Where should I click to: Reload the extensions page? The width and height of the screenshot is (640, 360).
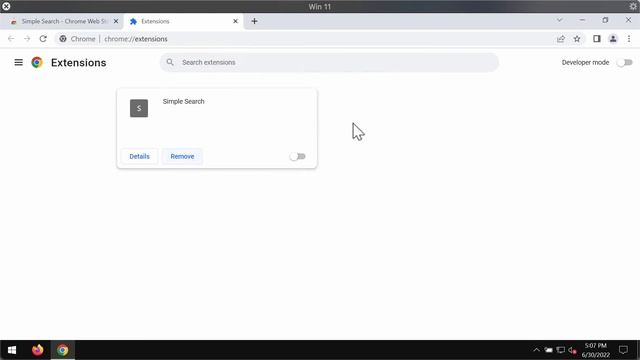coord(43,39)
